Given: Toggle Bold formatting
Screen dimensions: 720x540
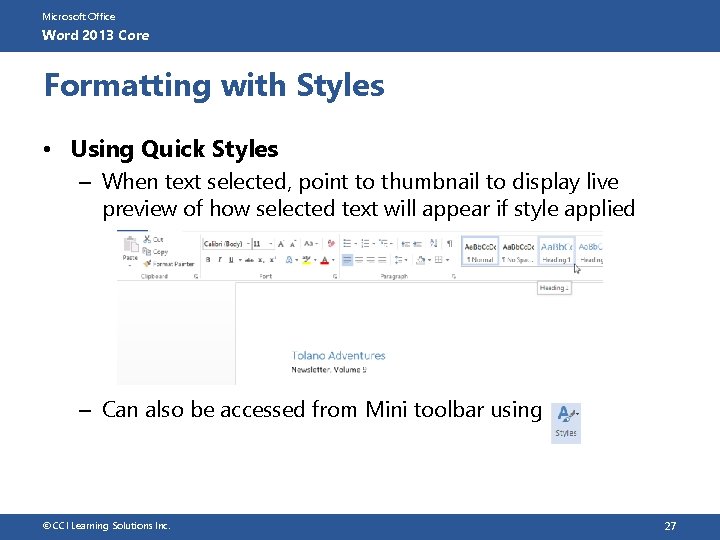Looking at the screenshot, I should pos(208,260).
